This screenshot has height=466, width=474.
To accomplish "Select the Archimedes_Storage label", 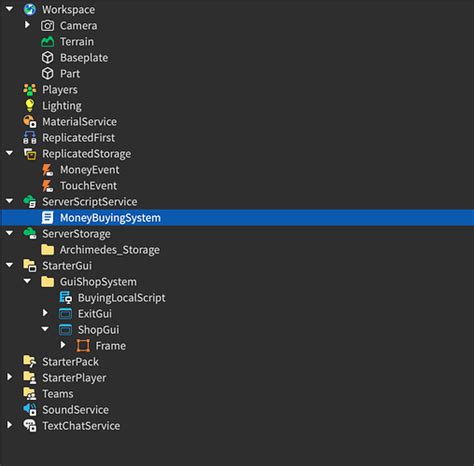I will pyautogui.click(x=110, y=250).
